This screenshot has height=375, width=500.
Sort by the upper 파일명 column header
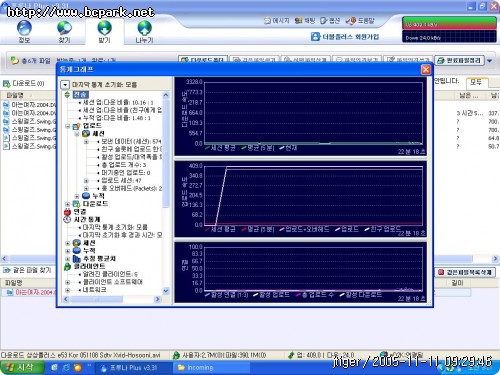(28, 95)
